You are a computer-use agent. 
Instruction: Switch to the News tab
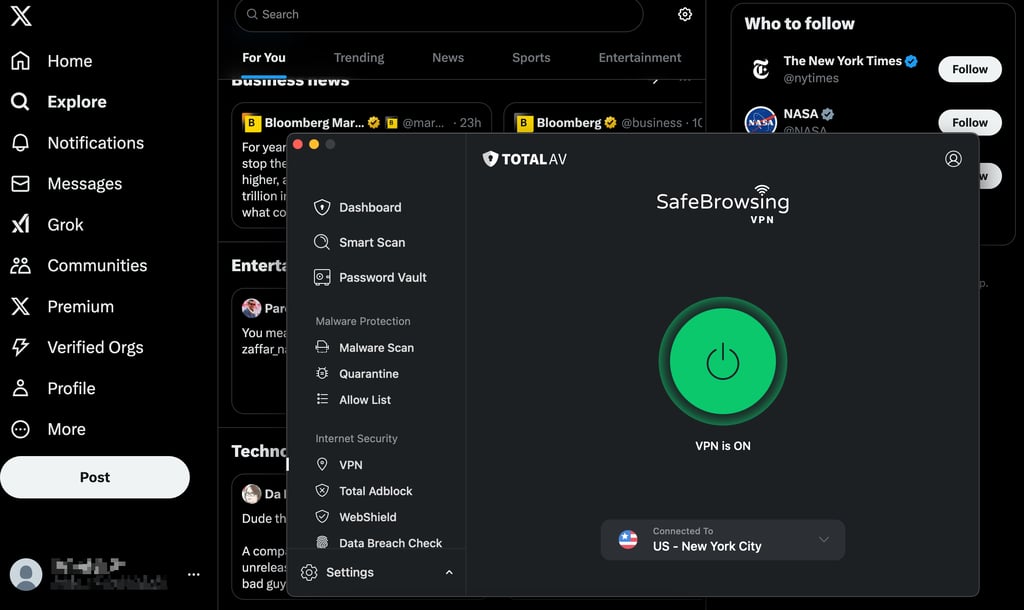tap(448, 57)
